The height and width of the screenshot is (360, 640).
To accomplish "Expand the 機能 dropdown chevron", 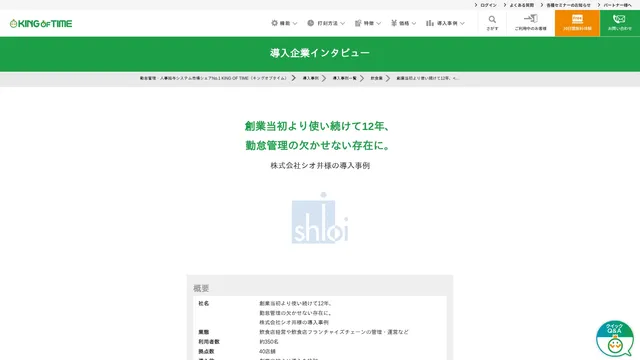I will (295, 24).
